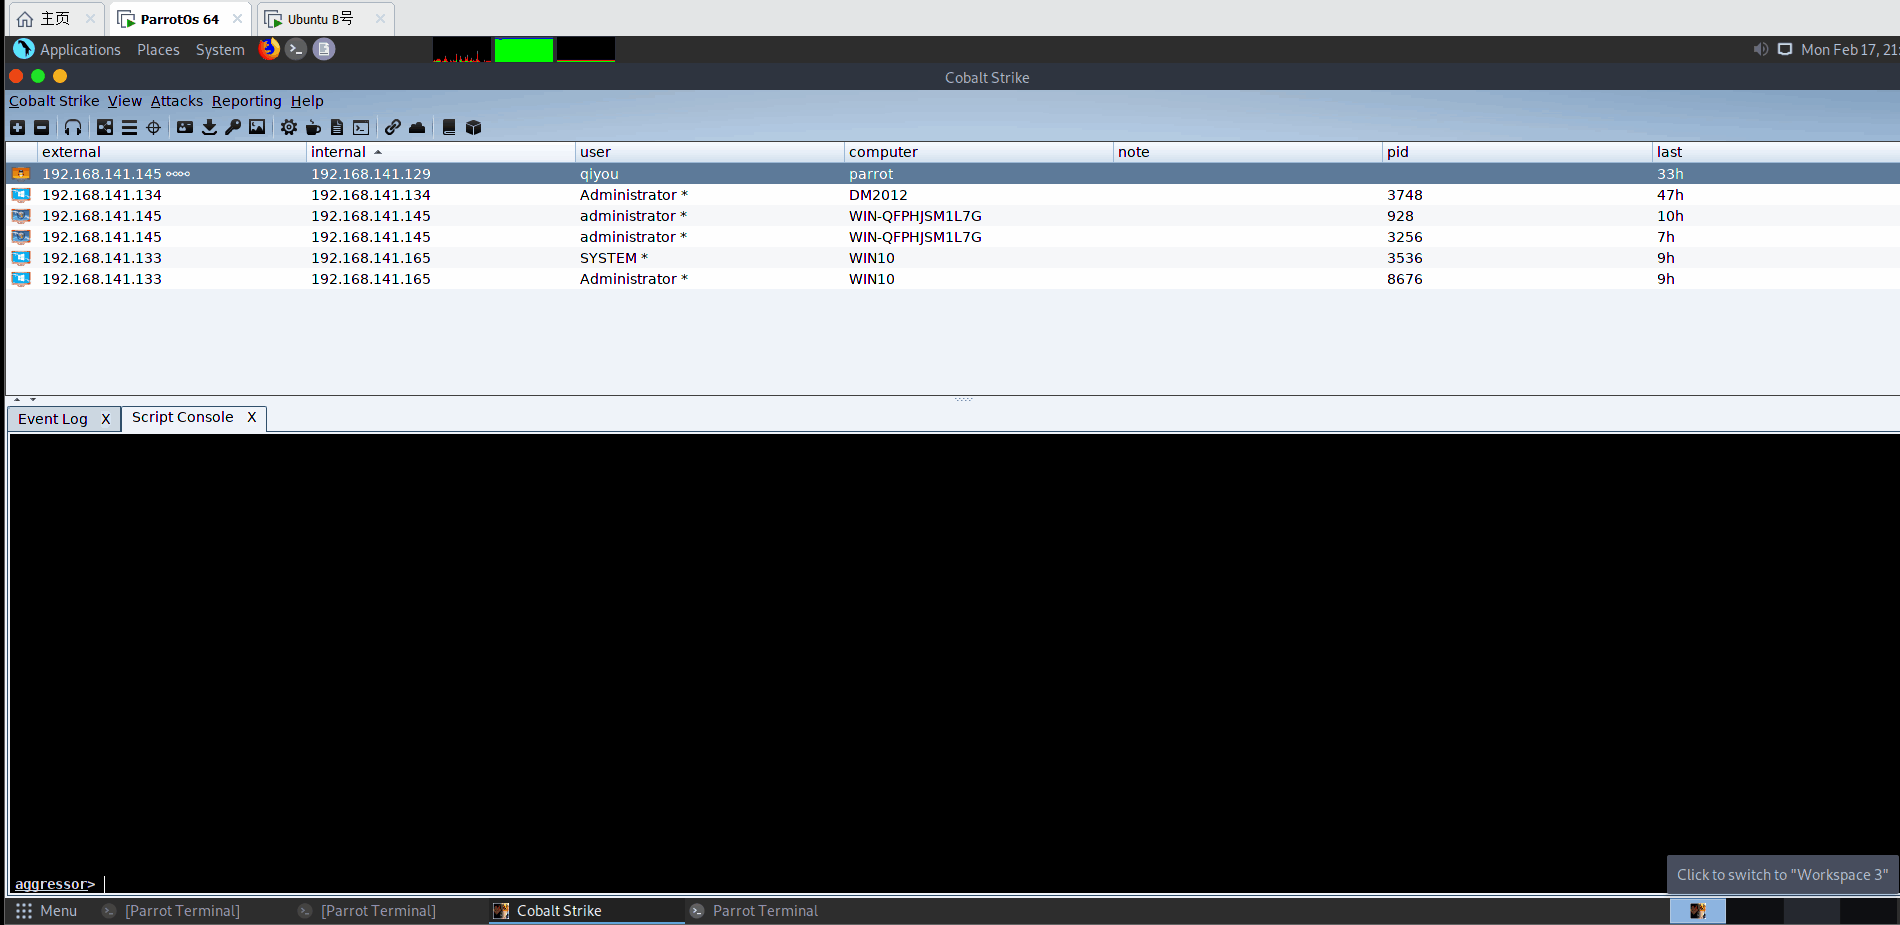Select the WIN10 SYSTEM beacon row

953,258
